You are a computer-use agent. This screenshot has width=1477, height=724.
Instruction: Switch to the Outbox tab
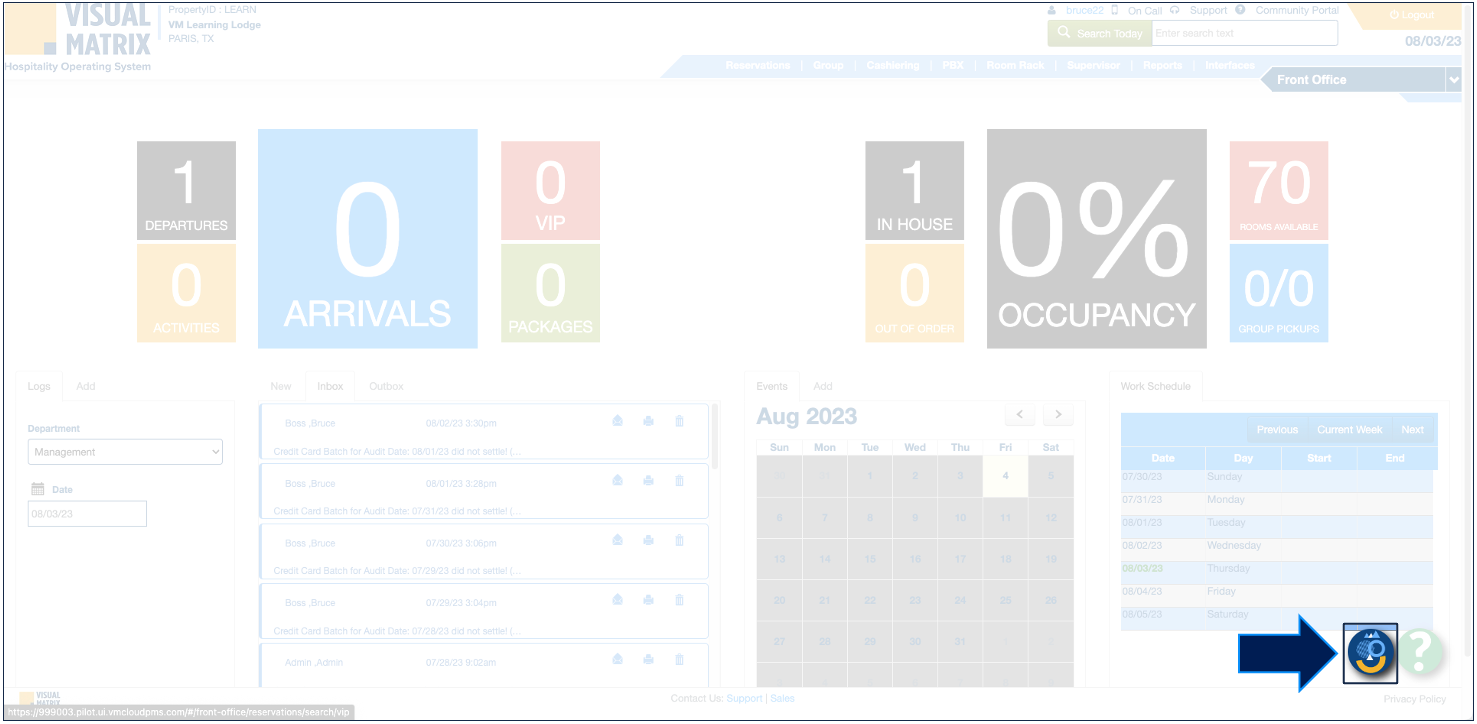[386, 386]
